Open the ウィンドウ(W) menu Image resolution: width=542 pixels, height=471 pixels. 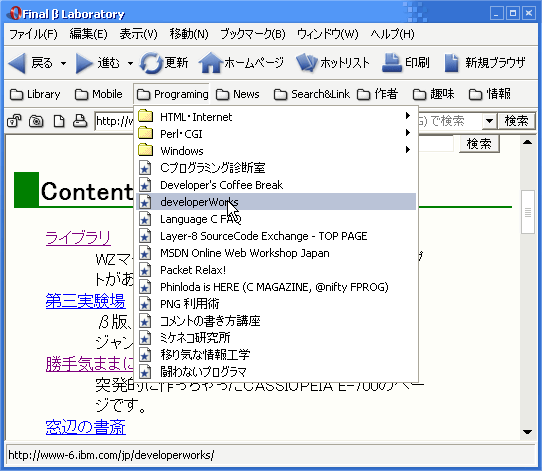[x=327, y=34]
